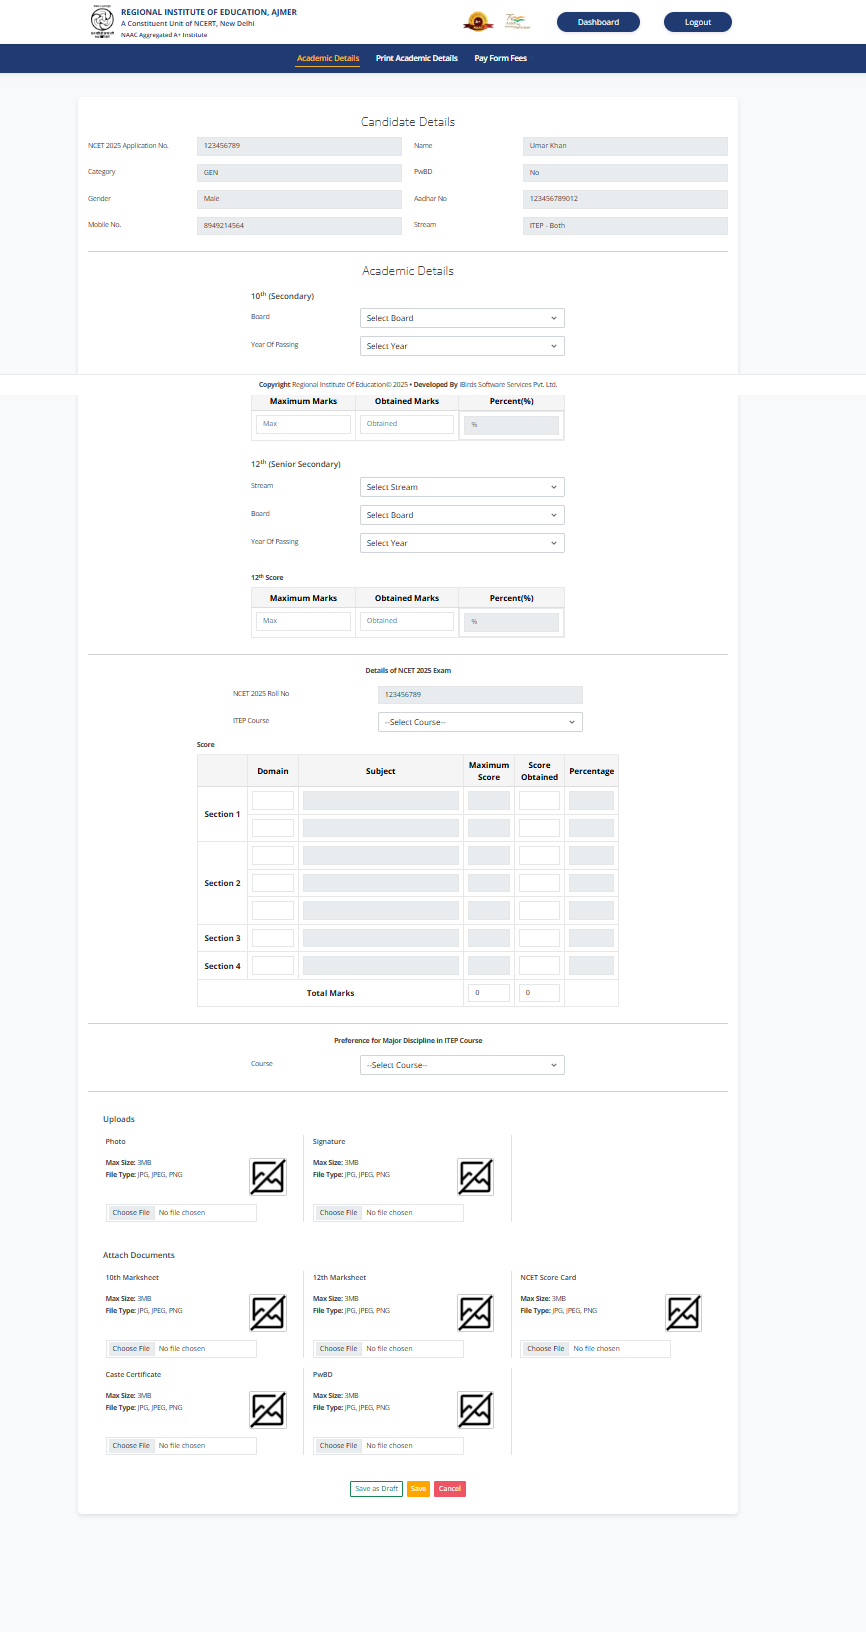Click the NCET Score Card preview placeholder
This screenshot has width=866, height=1632.
(683, 1313)
